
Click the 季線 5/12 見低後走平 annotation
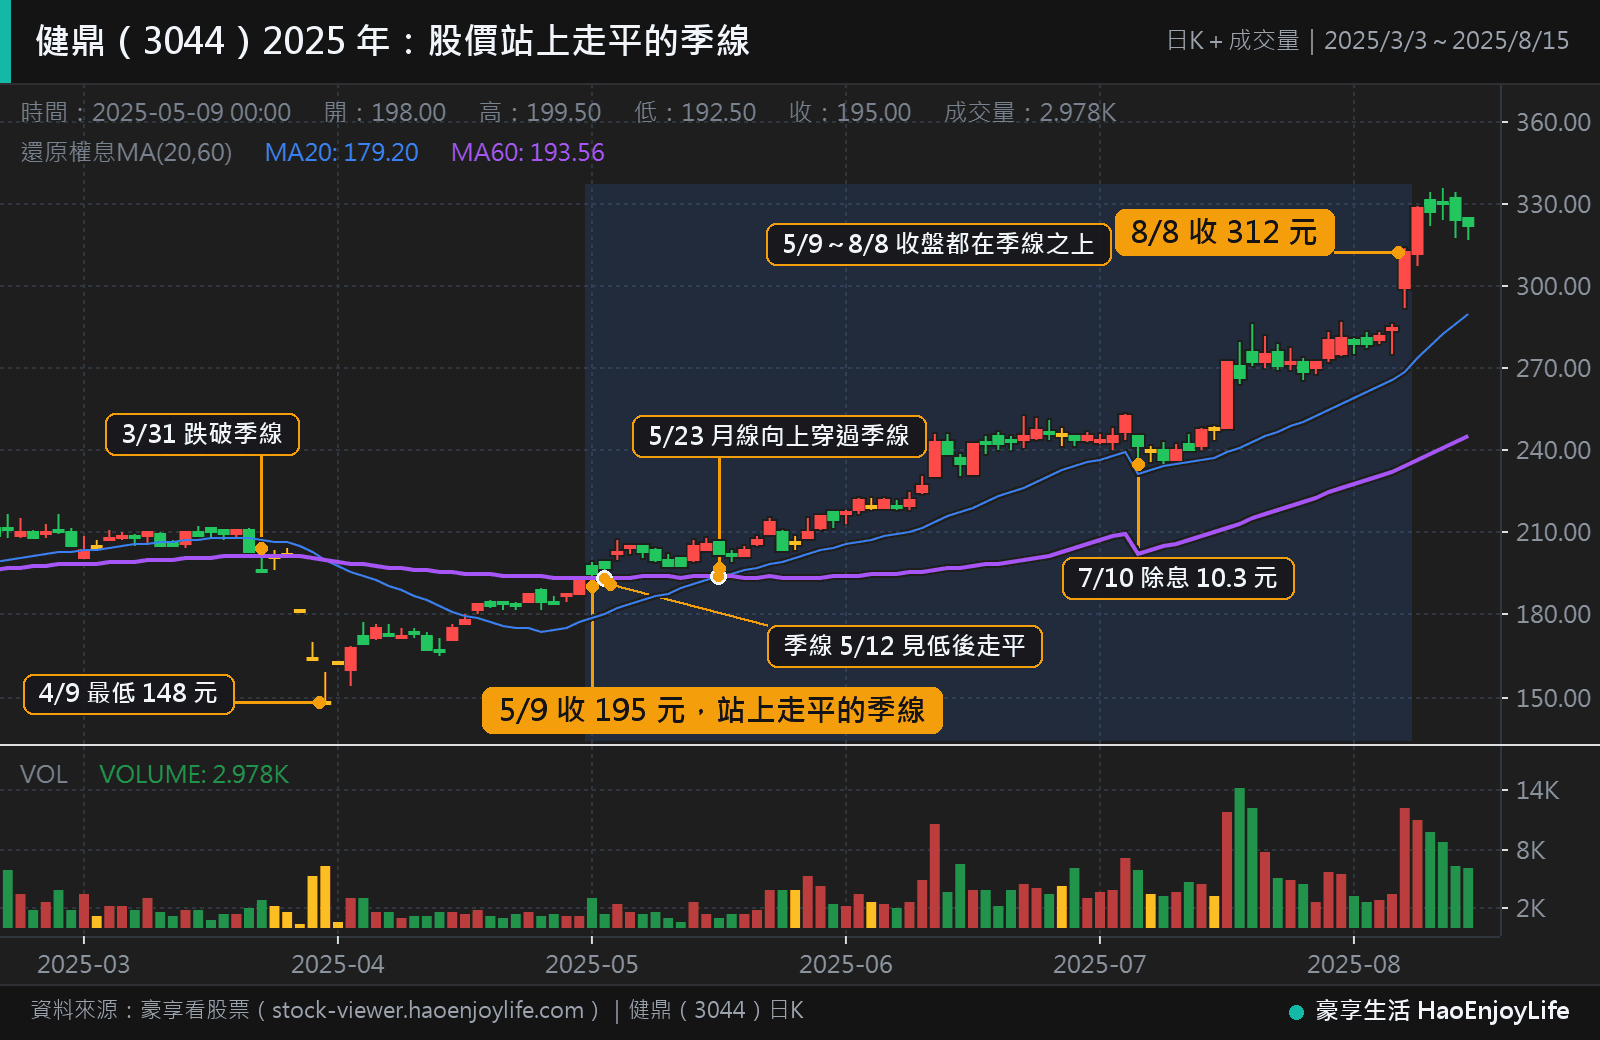click(x=904, y=646)
